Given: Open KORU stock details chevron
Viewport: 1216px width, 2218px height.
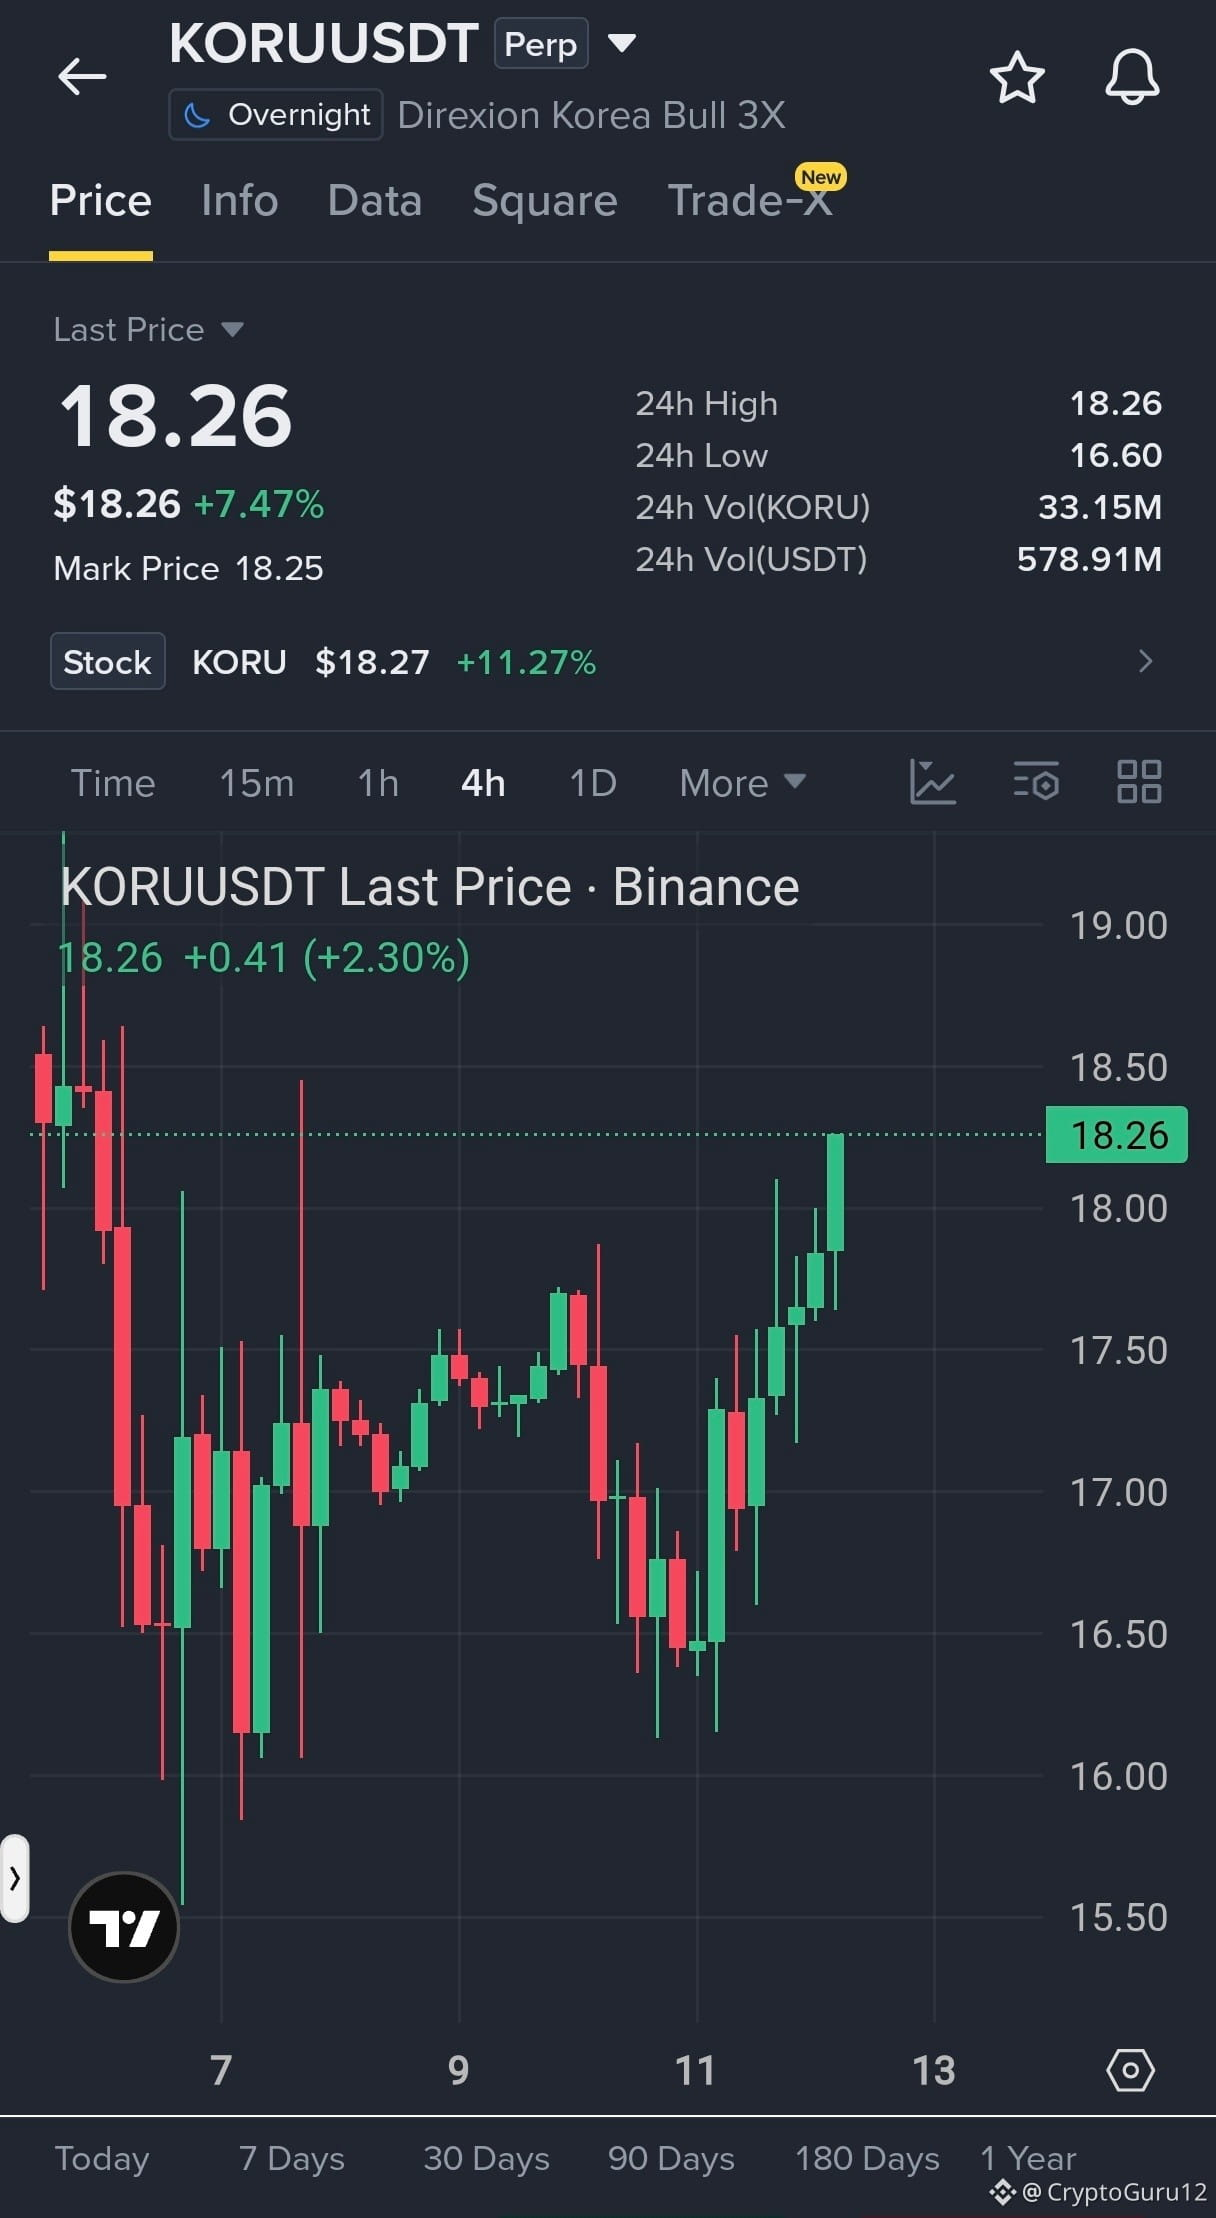Looking at the screenshot, I should click(1146, 661).
